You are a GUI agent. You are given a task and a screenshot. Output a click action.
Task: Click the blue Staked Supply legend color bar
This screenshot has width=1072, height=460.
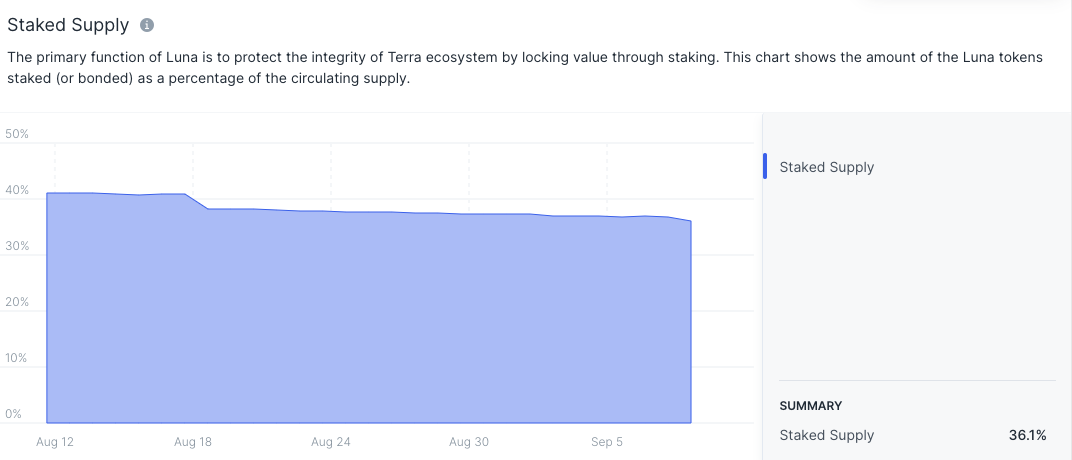765,167
